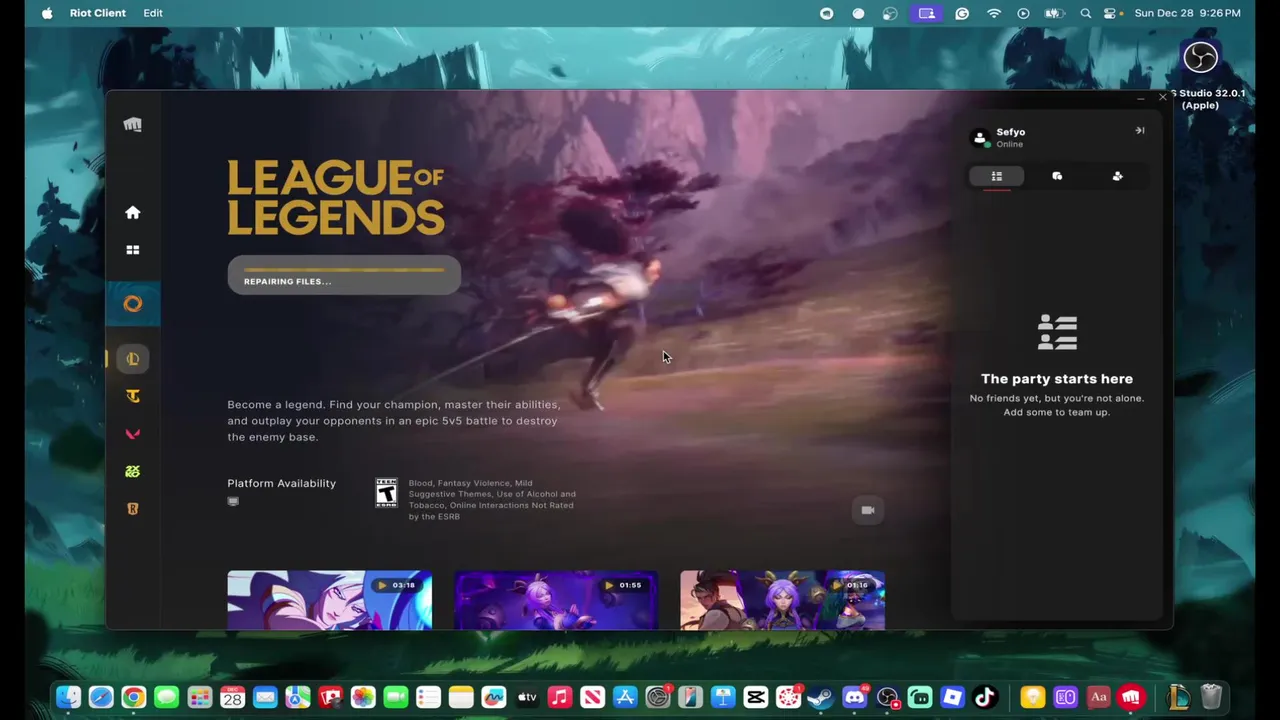Image resolution: width=1280 pixels, height=720 pixels.
Task: Open Spotlight search in the menu bar
Action: click(x=1086, y=13)
